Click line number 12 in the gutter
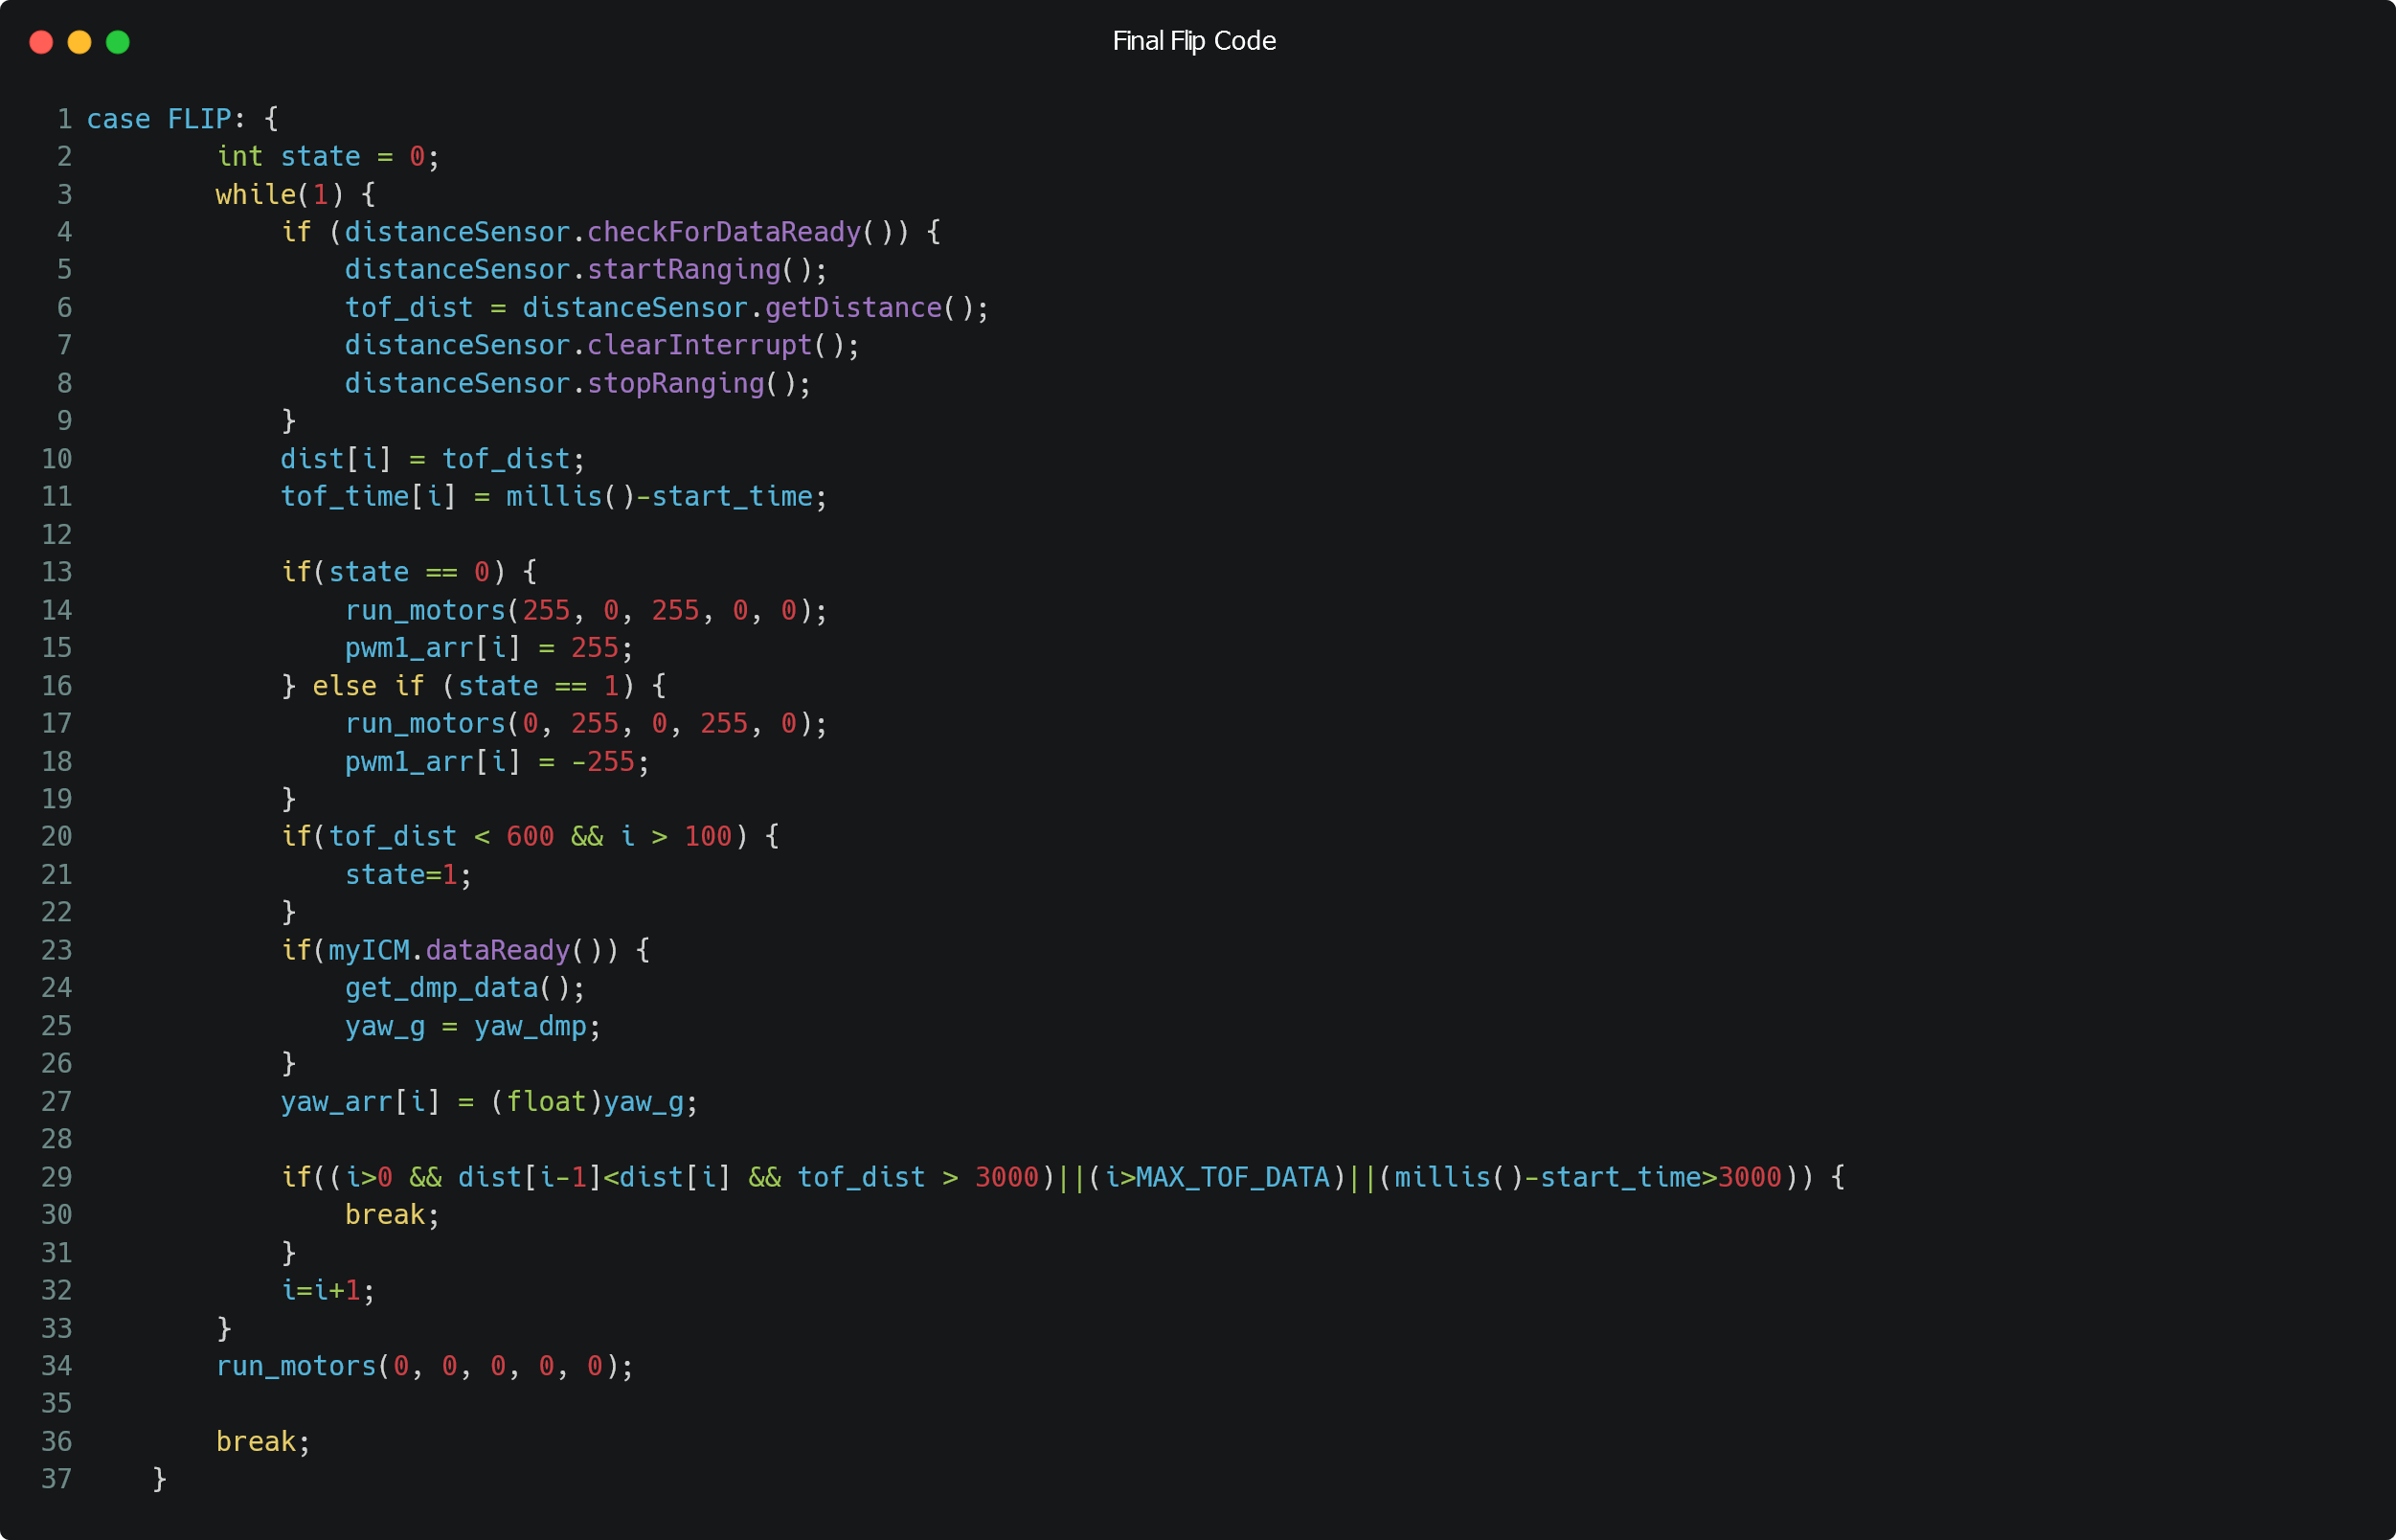This screenshot has width=2396, height=1540. pyautogui.click(x=57, y=535)
